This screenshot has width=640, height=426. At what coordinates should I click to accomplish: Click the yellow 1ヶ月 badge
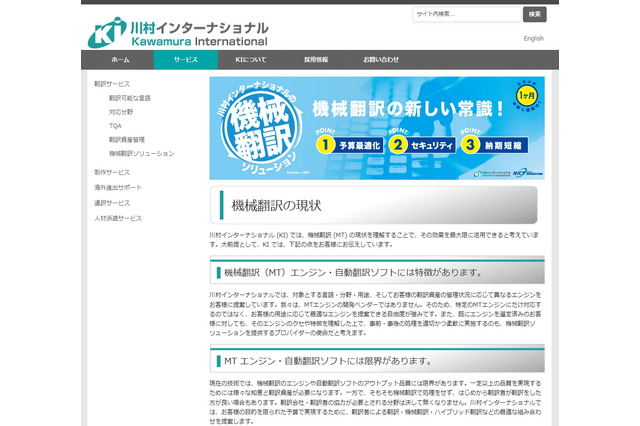527,96
